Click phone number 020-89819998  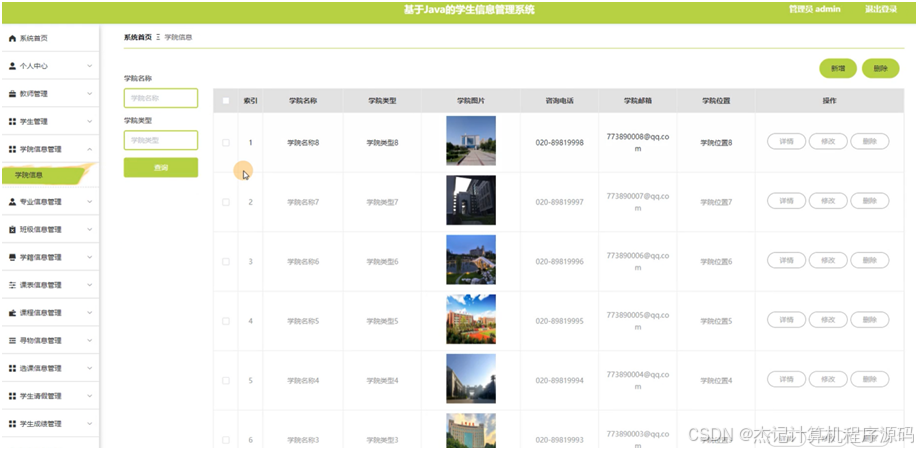[559, 143]
